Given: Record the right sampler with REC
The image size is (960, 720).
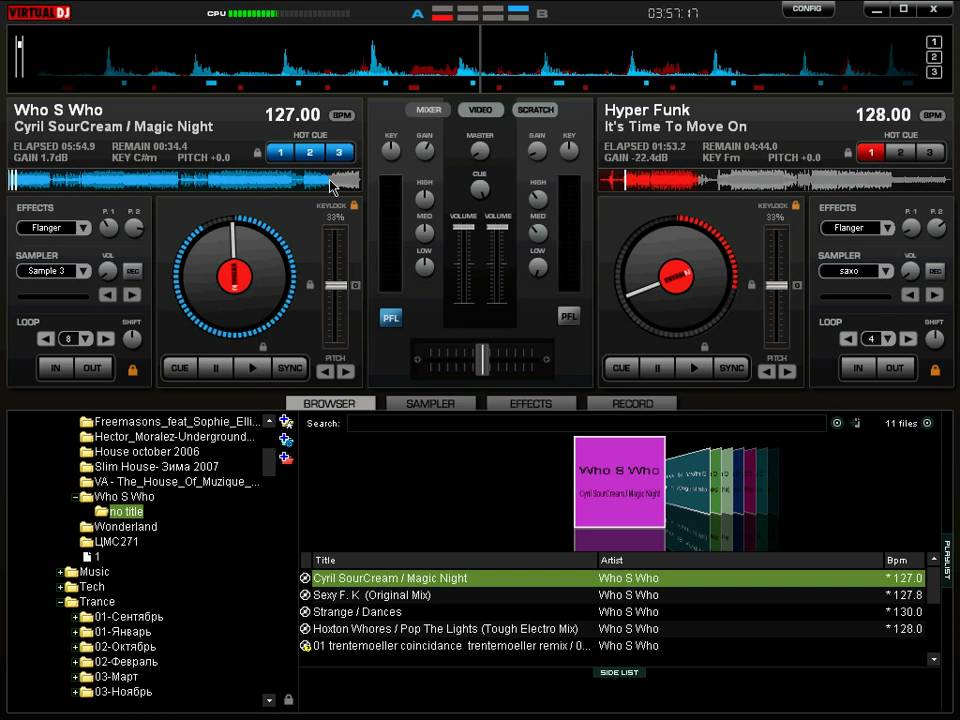Looking at the screenshot, I should coord(935,271).
